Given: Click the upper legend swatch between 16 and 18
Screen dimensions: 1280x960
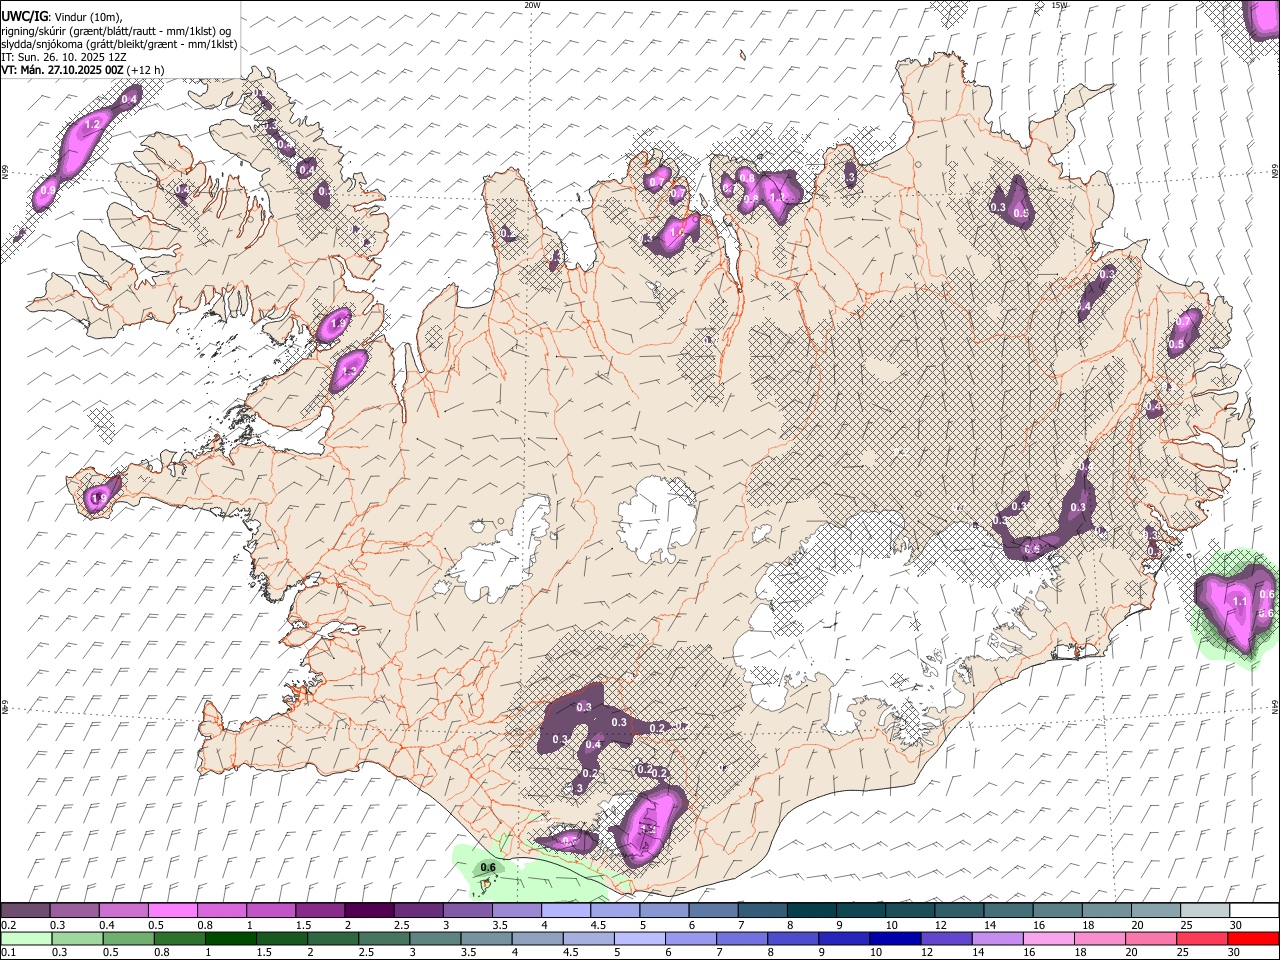Looking at the screenshot, I should (1058, 911).
